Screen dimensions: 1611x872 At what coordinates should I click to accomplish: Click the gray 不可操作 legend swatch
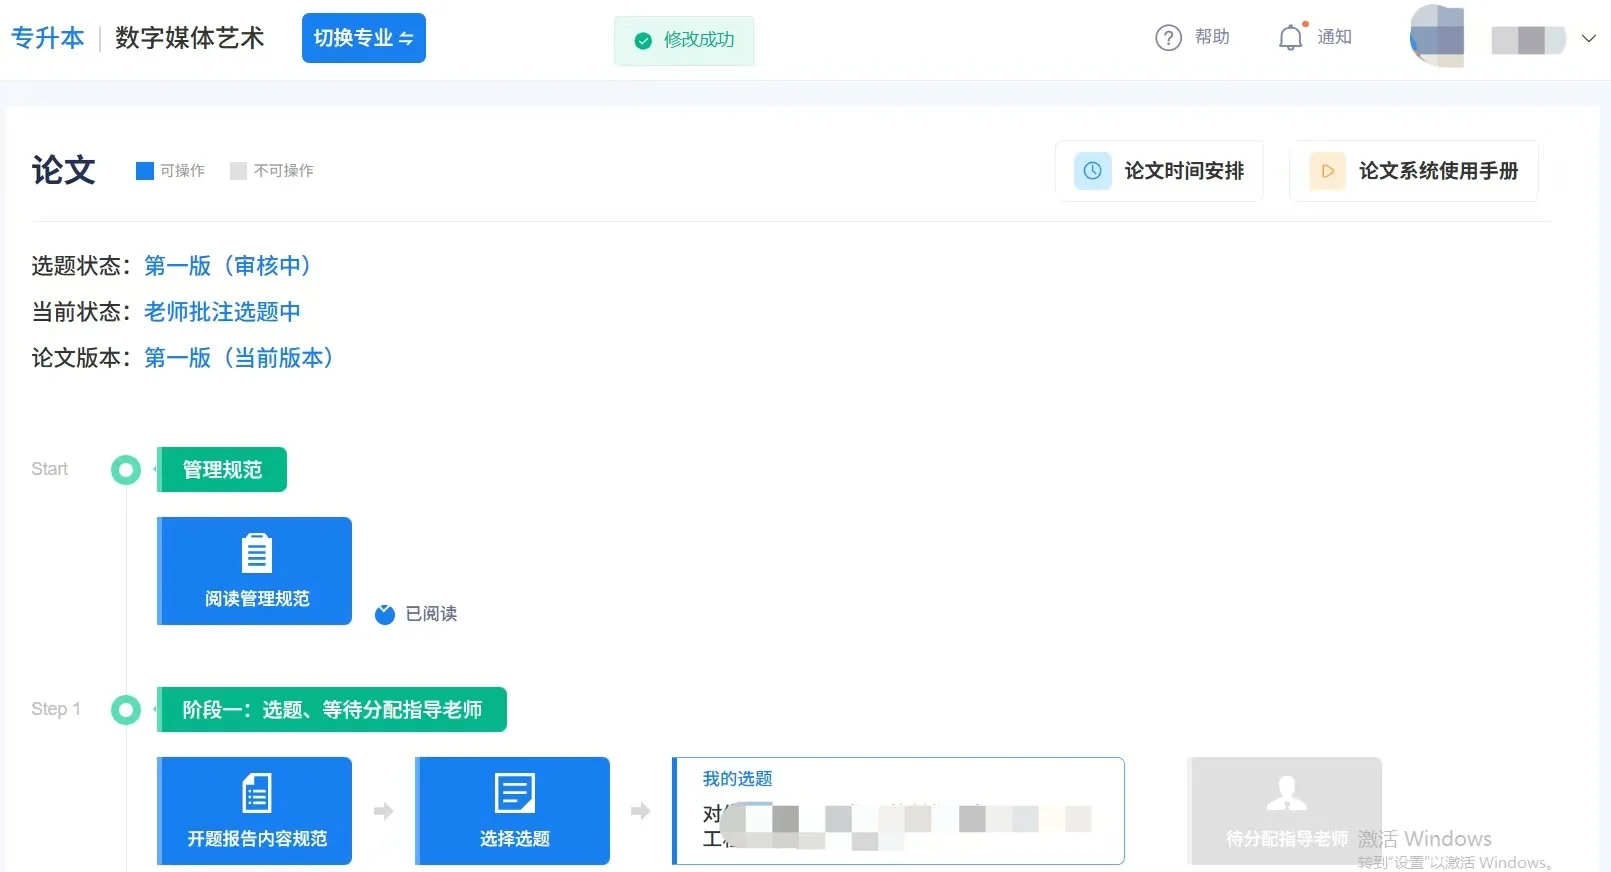pos(238,171)
